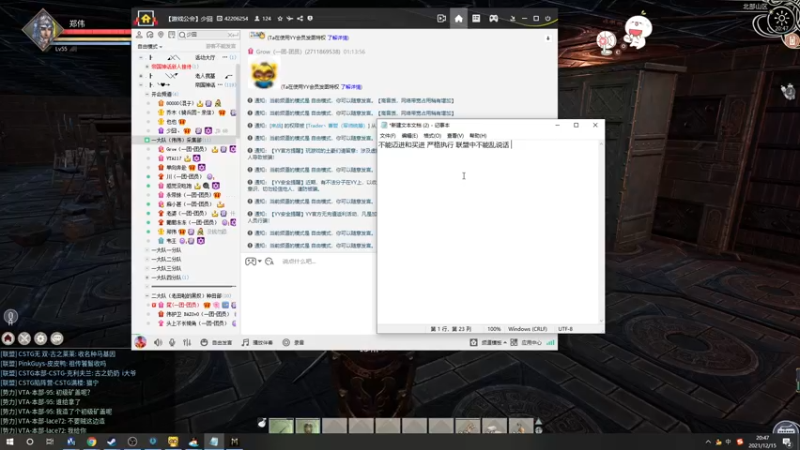
Task: Click the game microphone icon at left
Action: pyautogui.click(x=10, y=317)
